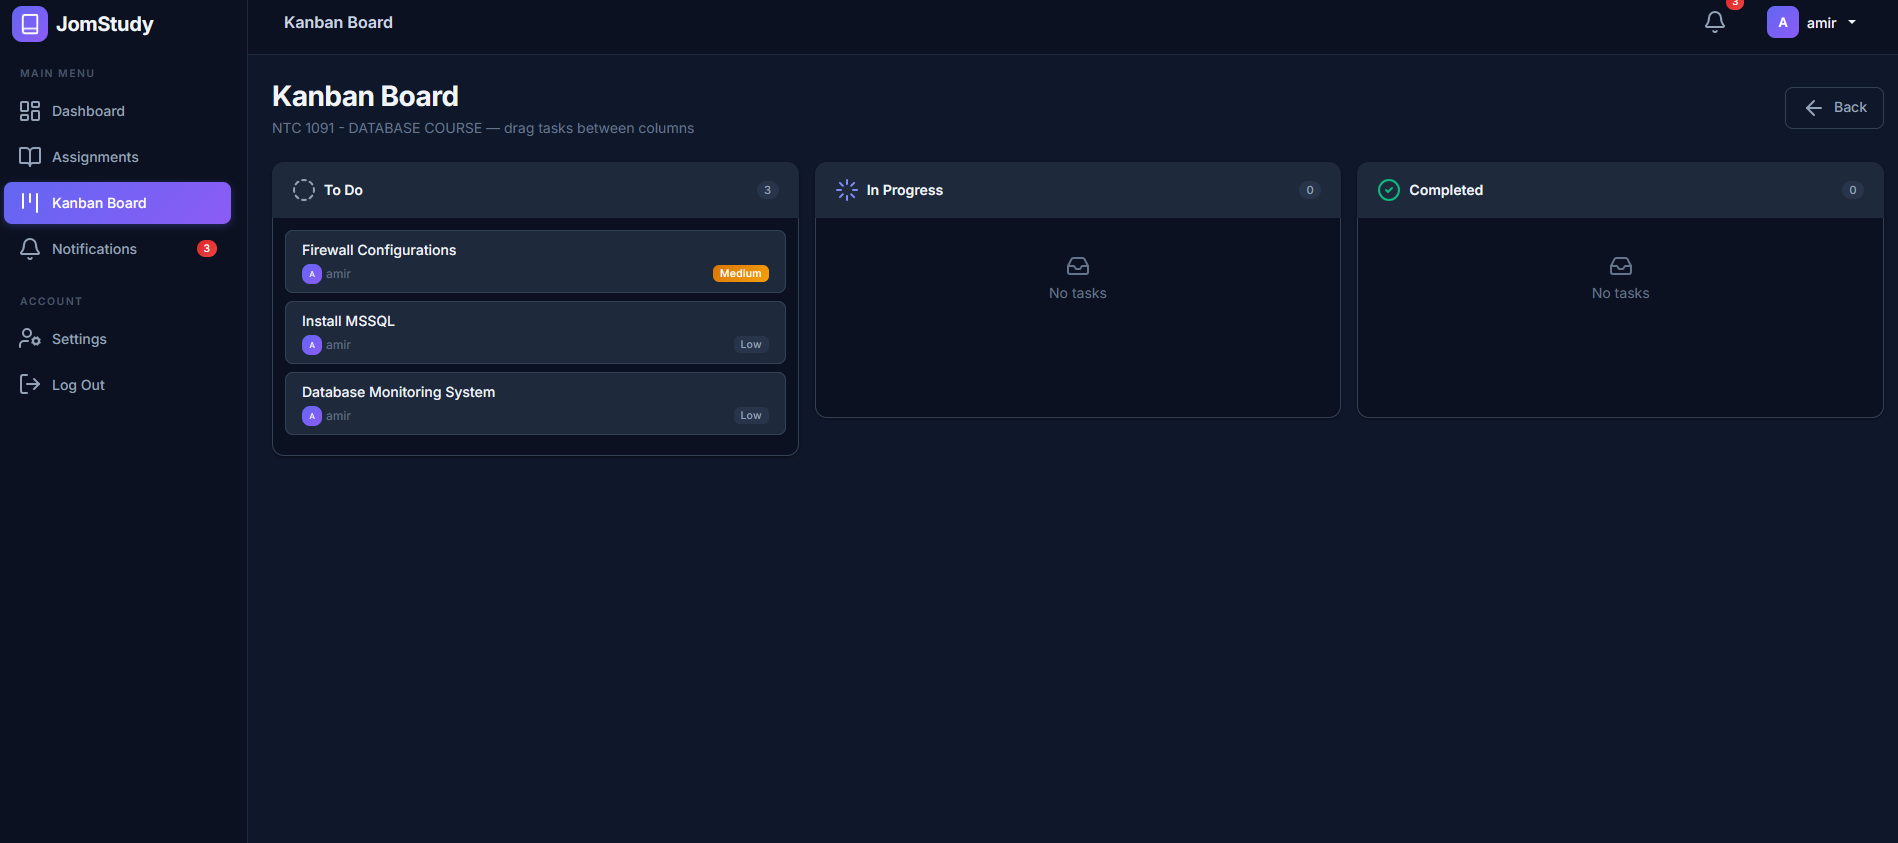Click the Notifications bell icon in sidebar
This screenshot has width=1898, height=843.
click(x=30, y=249)
